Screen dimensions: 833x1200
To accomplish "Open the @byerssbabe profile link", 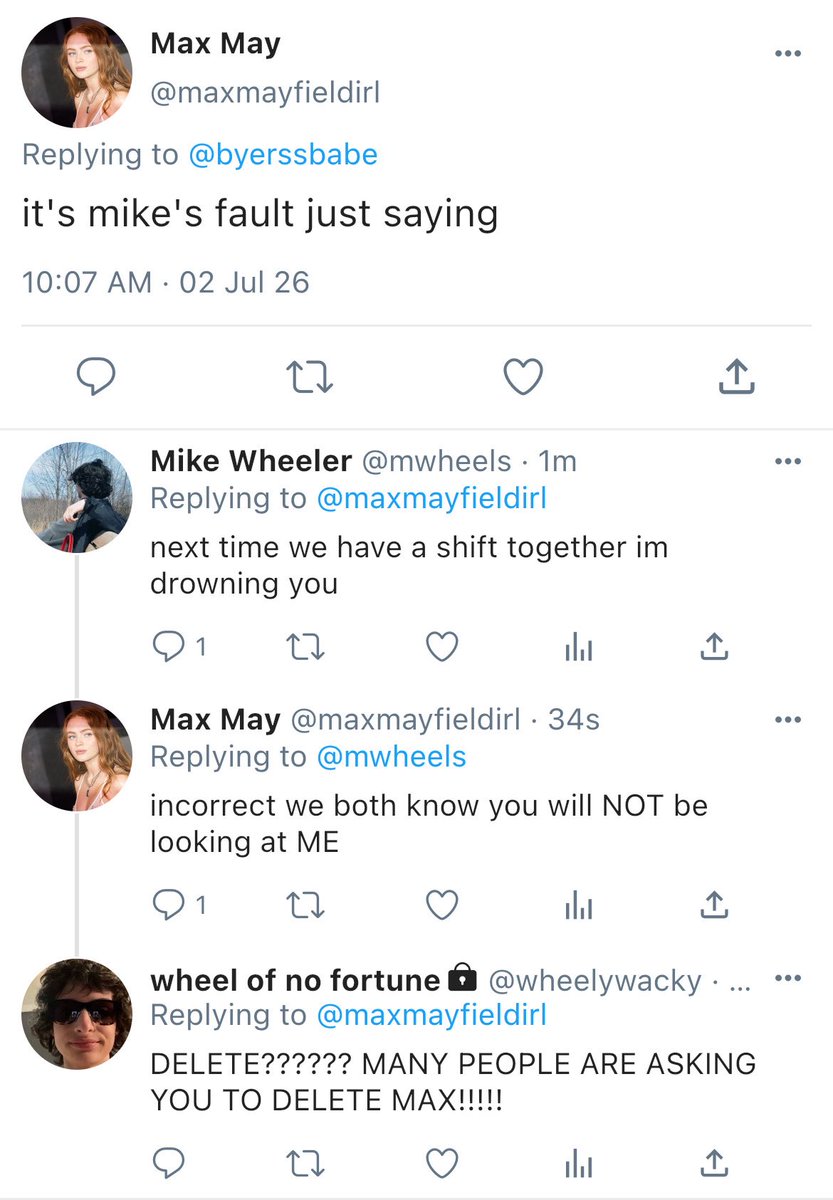I will click(283, 154).
